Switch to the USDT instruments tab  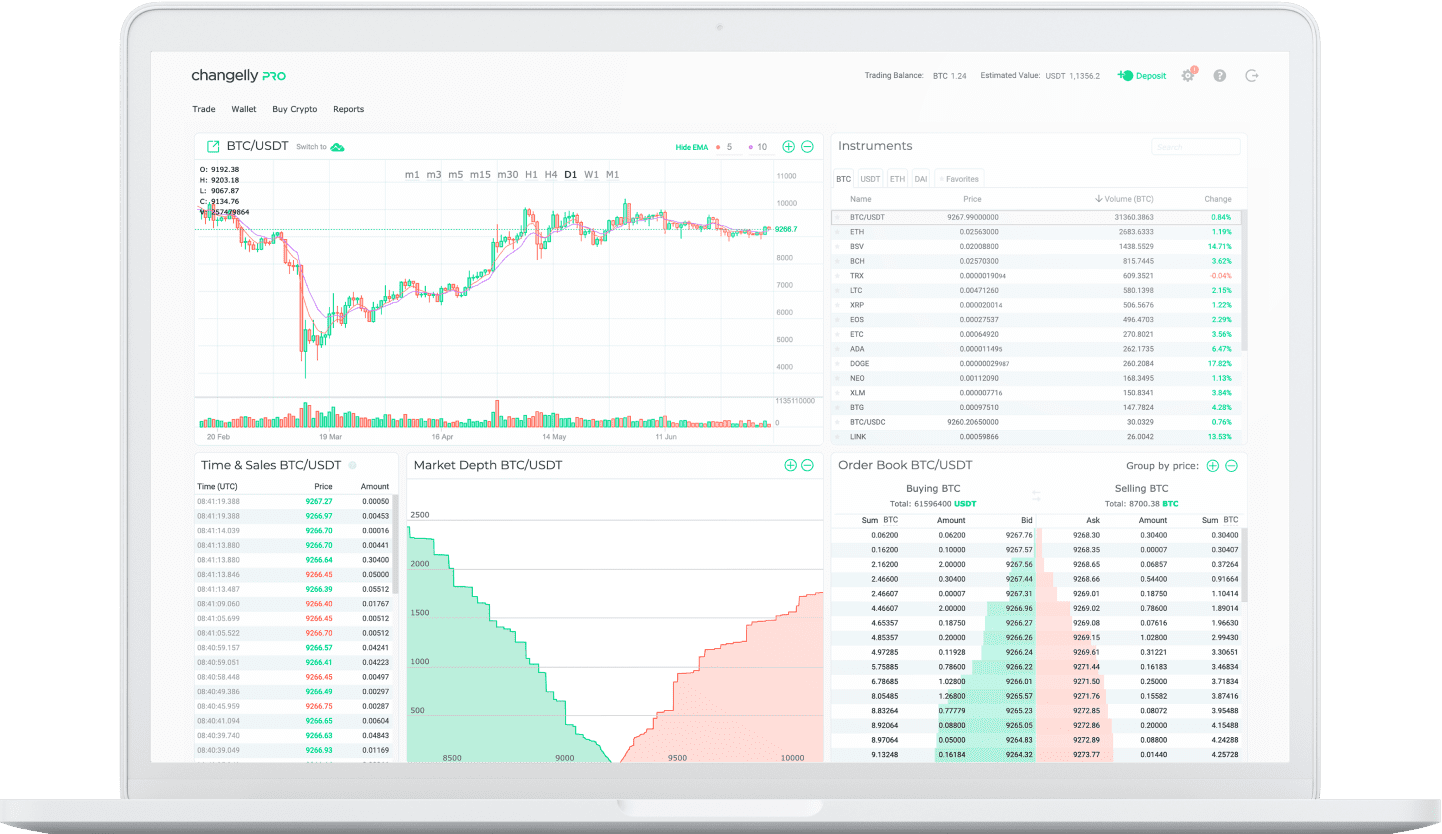[x=869, y=178]
